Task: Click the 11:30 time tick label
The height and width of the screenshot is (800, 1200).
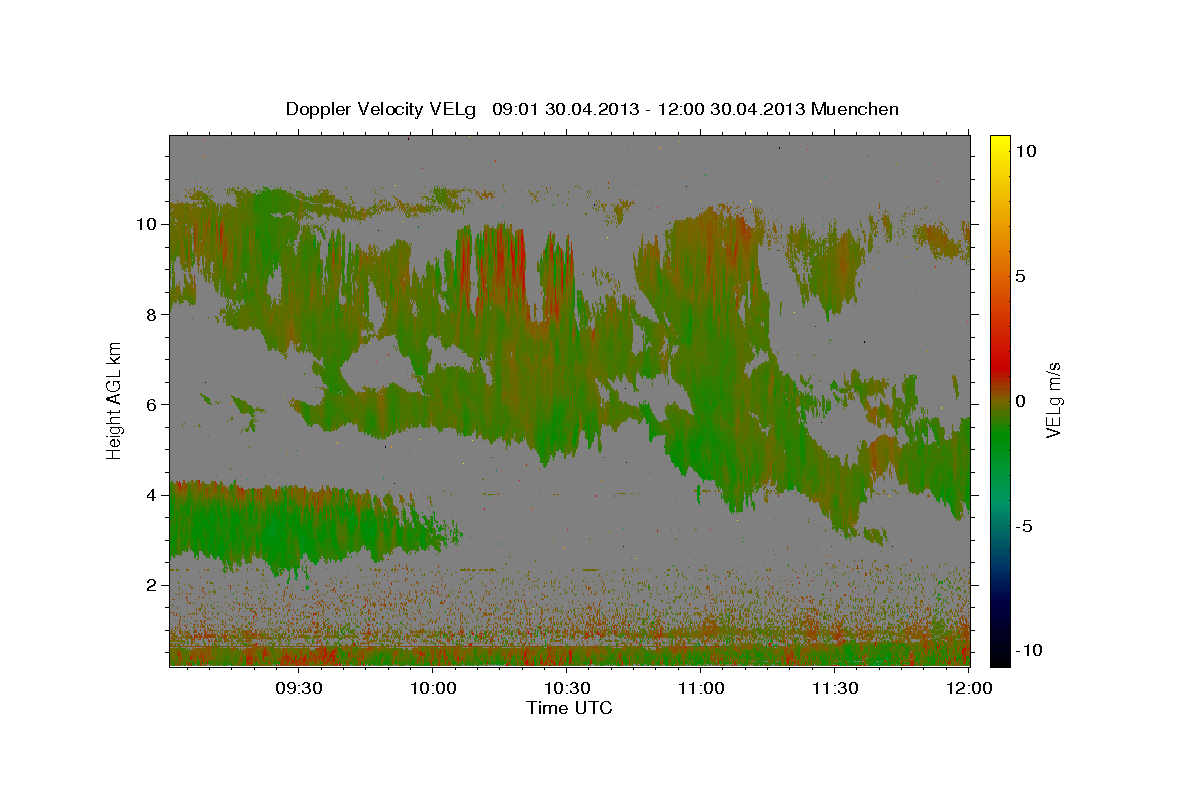Action: coord(835,688)
